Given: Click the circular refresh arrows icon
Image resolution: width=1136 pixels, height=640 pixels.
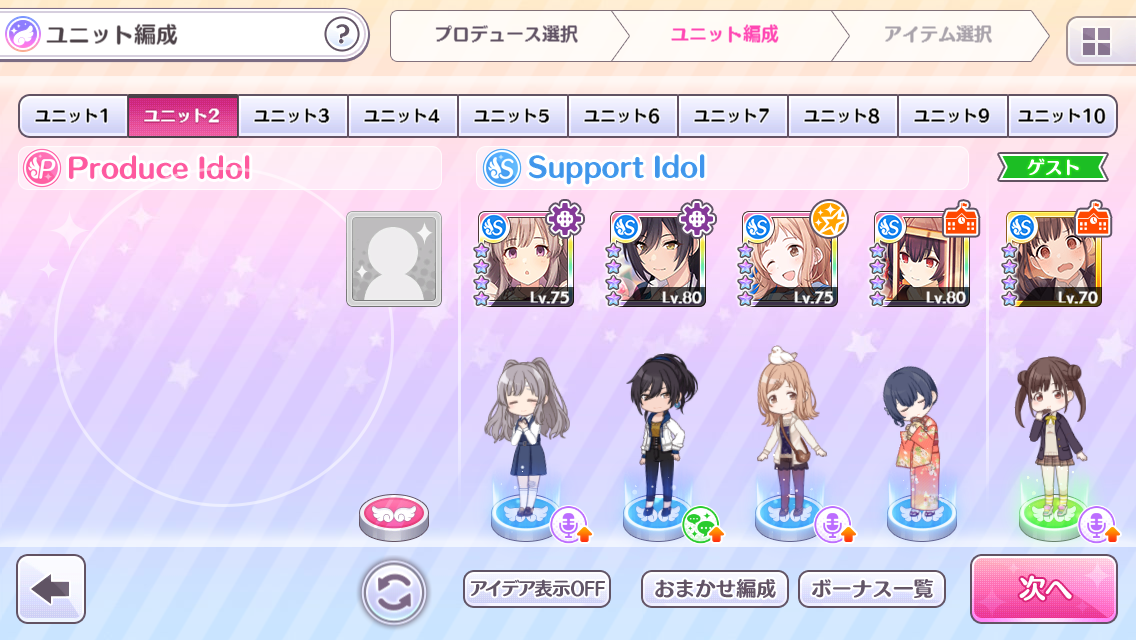Looking at the screenshot, I should 394,592.
